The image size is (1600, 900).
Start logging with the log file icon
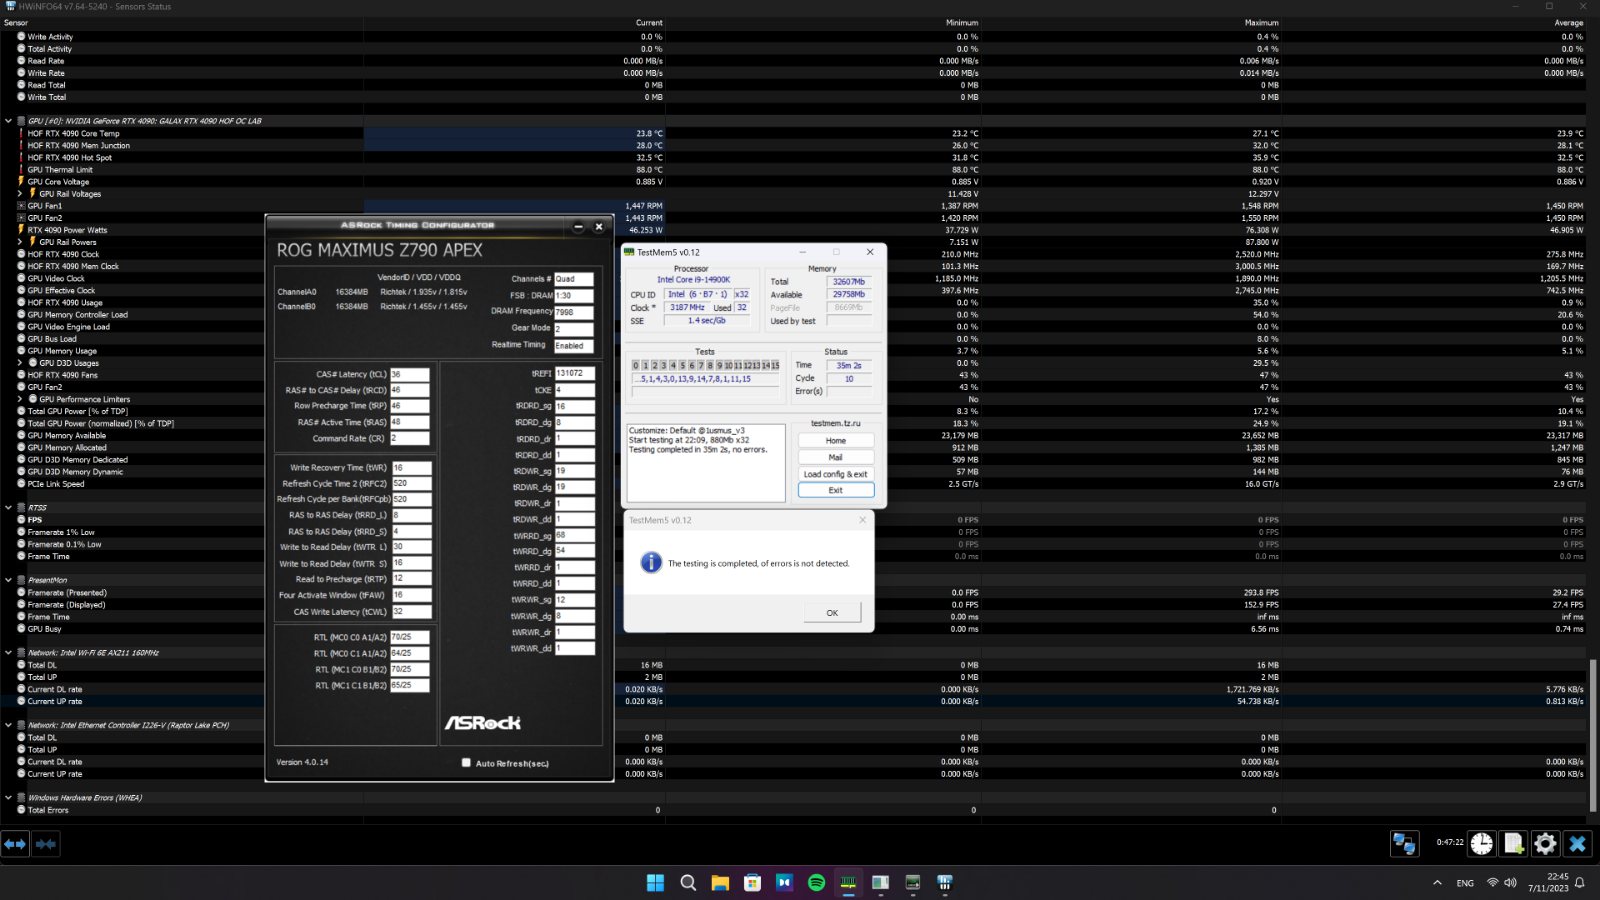(x=1514, y=844)
